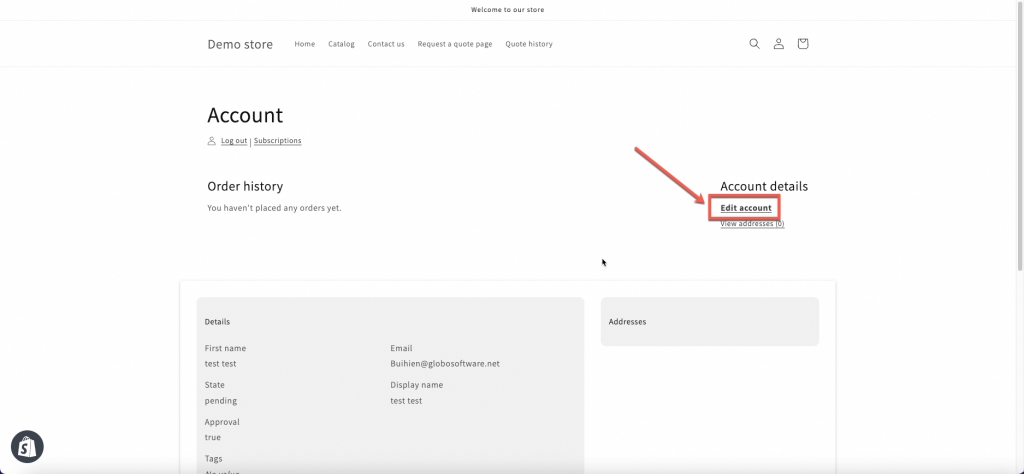Image resolution: width=1024 pixels, height=474 pixels.
Task: Open View addresses (0) link
Action: (752, 224)
